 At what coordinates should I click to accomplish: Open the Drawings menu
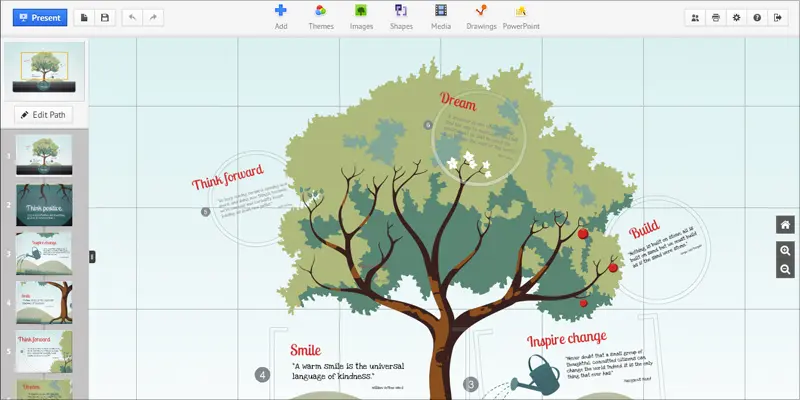481,17
